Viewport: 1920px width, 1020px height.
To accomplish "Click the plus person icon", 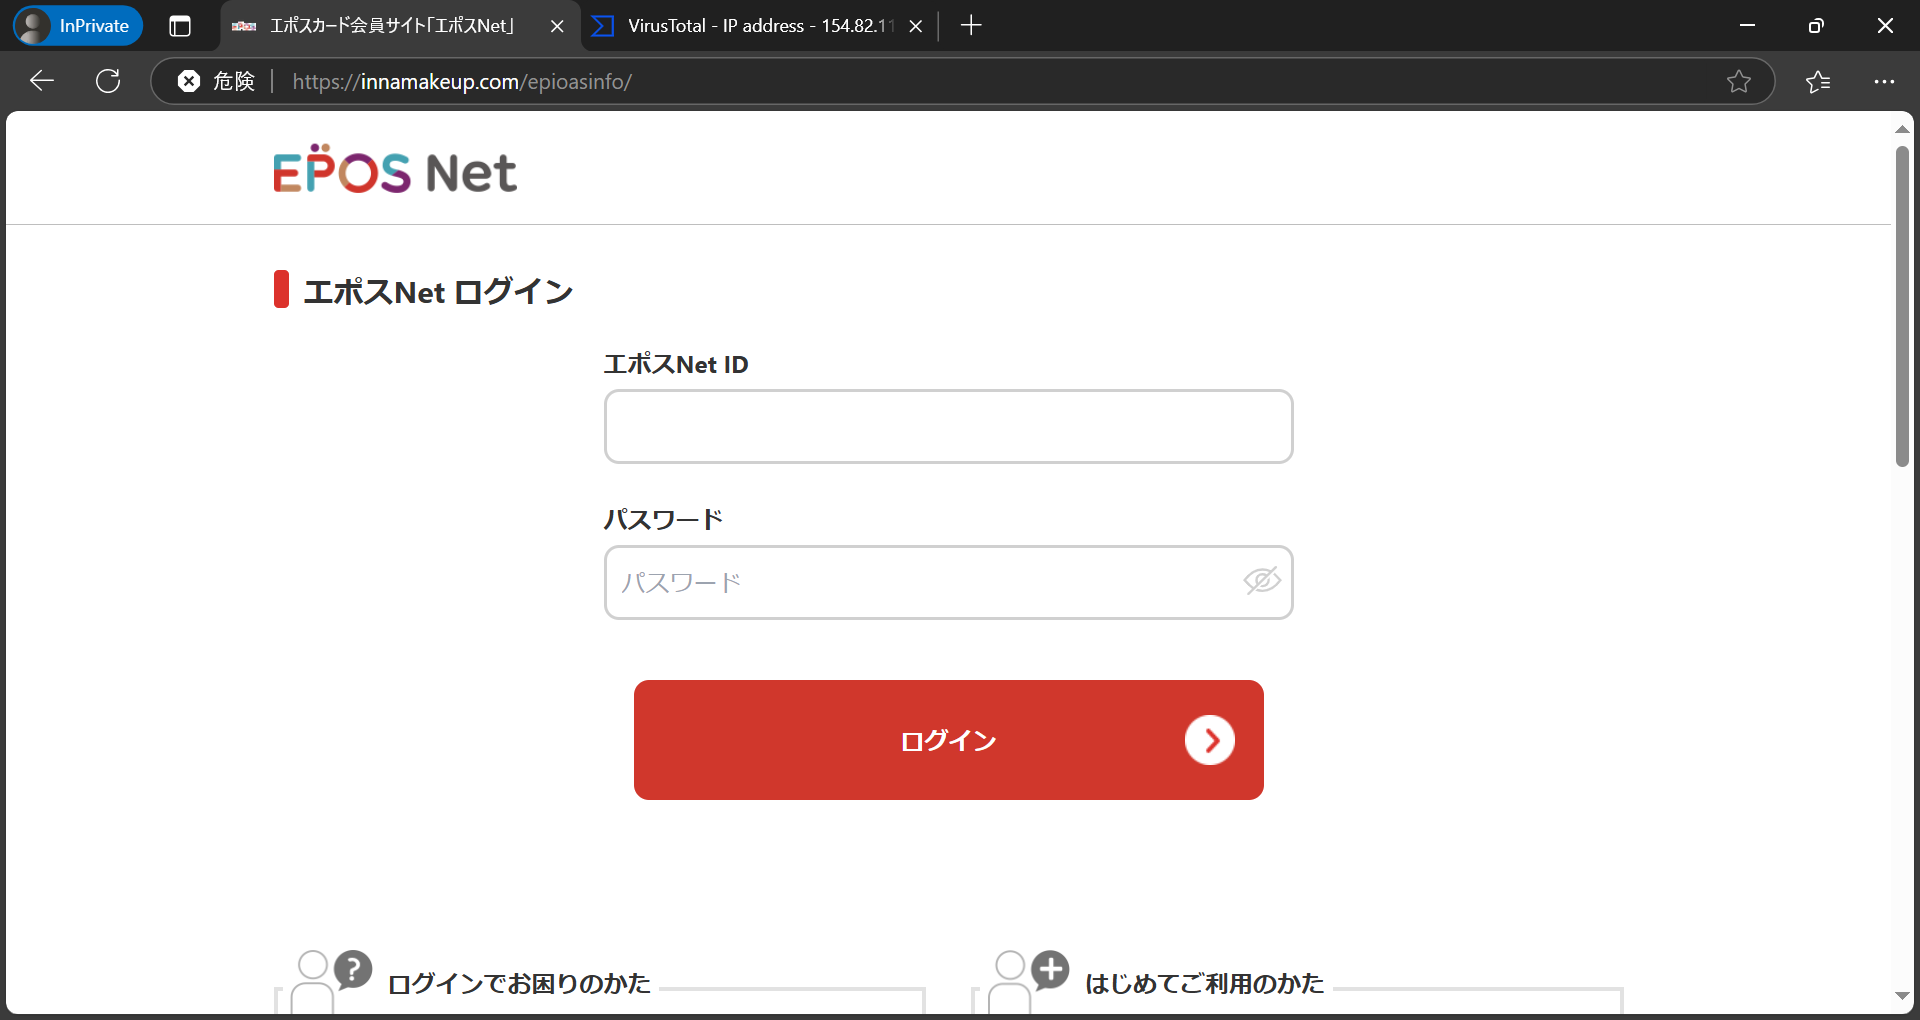I will 1030,982.
